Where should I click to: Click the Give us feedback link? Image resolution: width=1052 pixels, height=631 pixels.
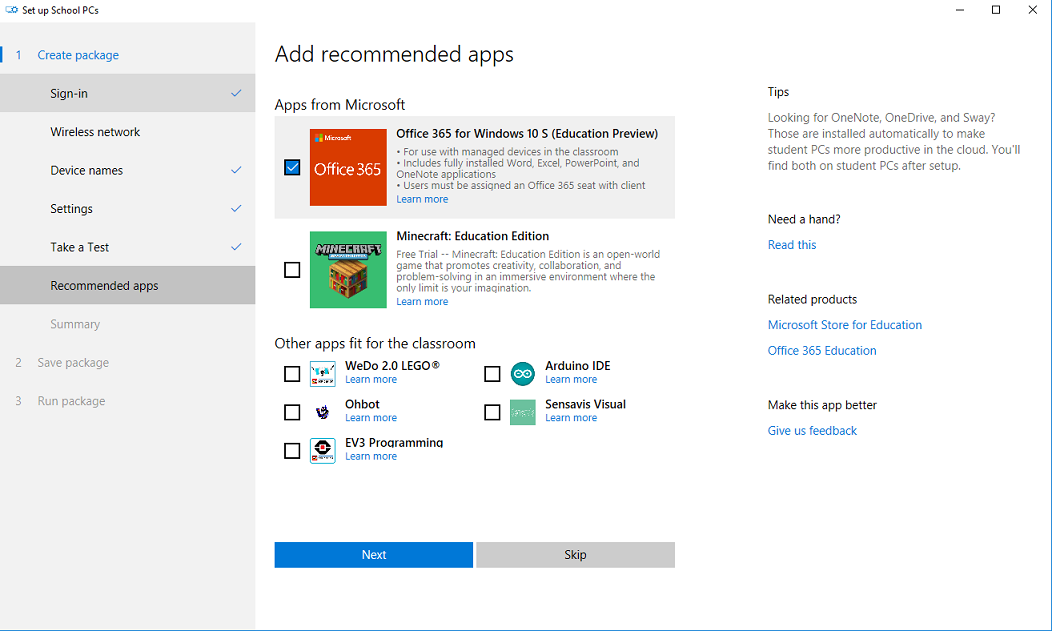tap(812, 431)
